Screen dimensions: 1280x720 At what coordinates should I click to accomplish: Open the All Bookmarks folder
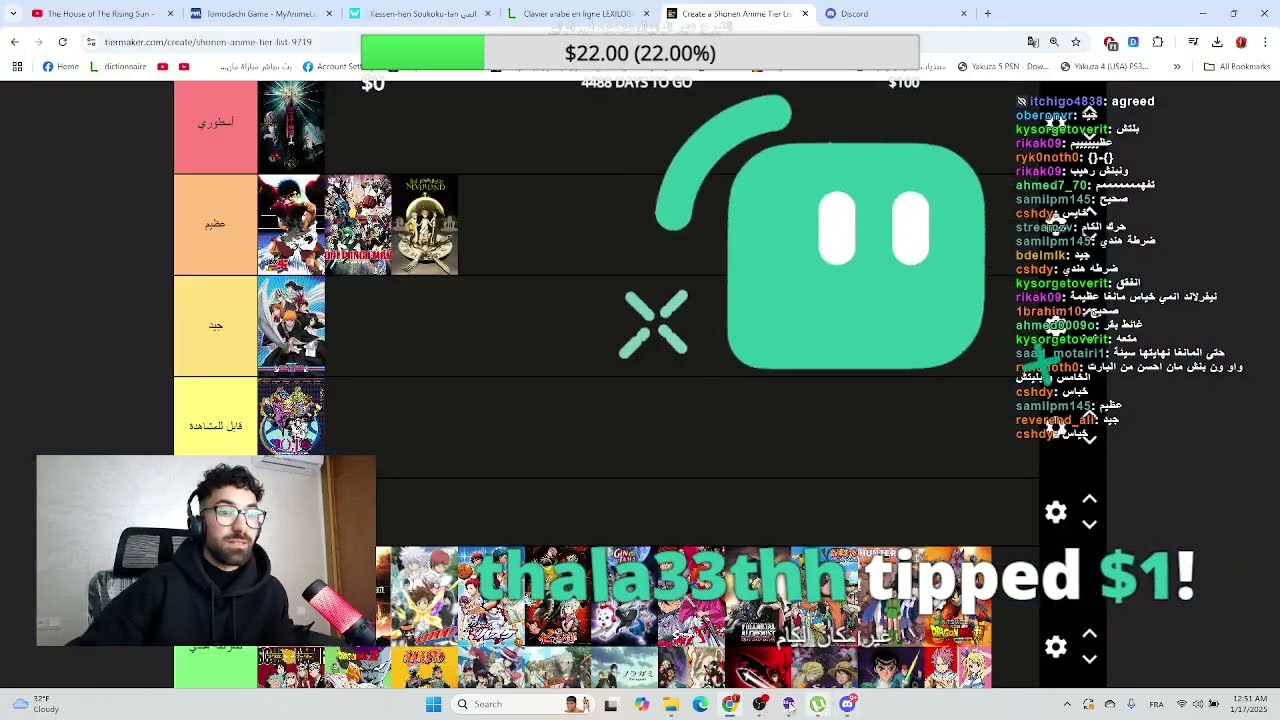pos(1237,67)
